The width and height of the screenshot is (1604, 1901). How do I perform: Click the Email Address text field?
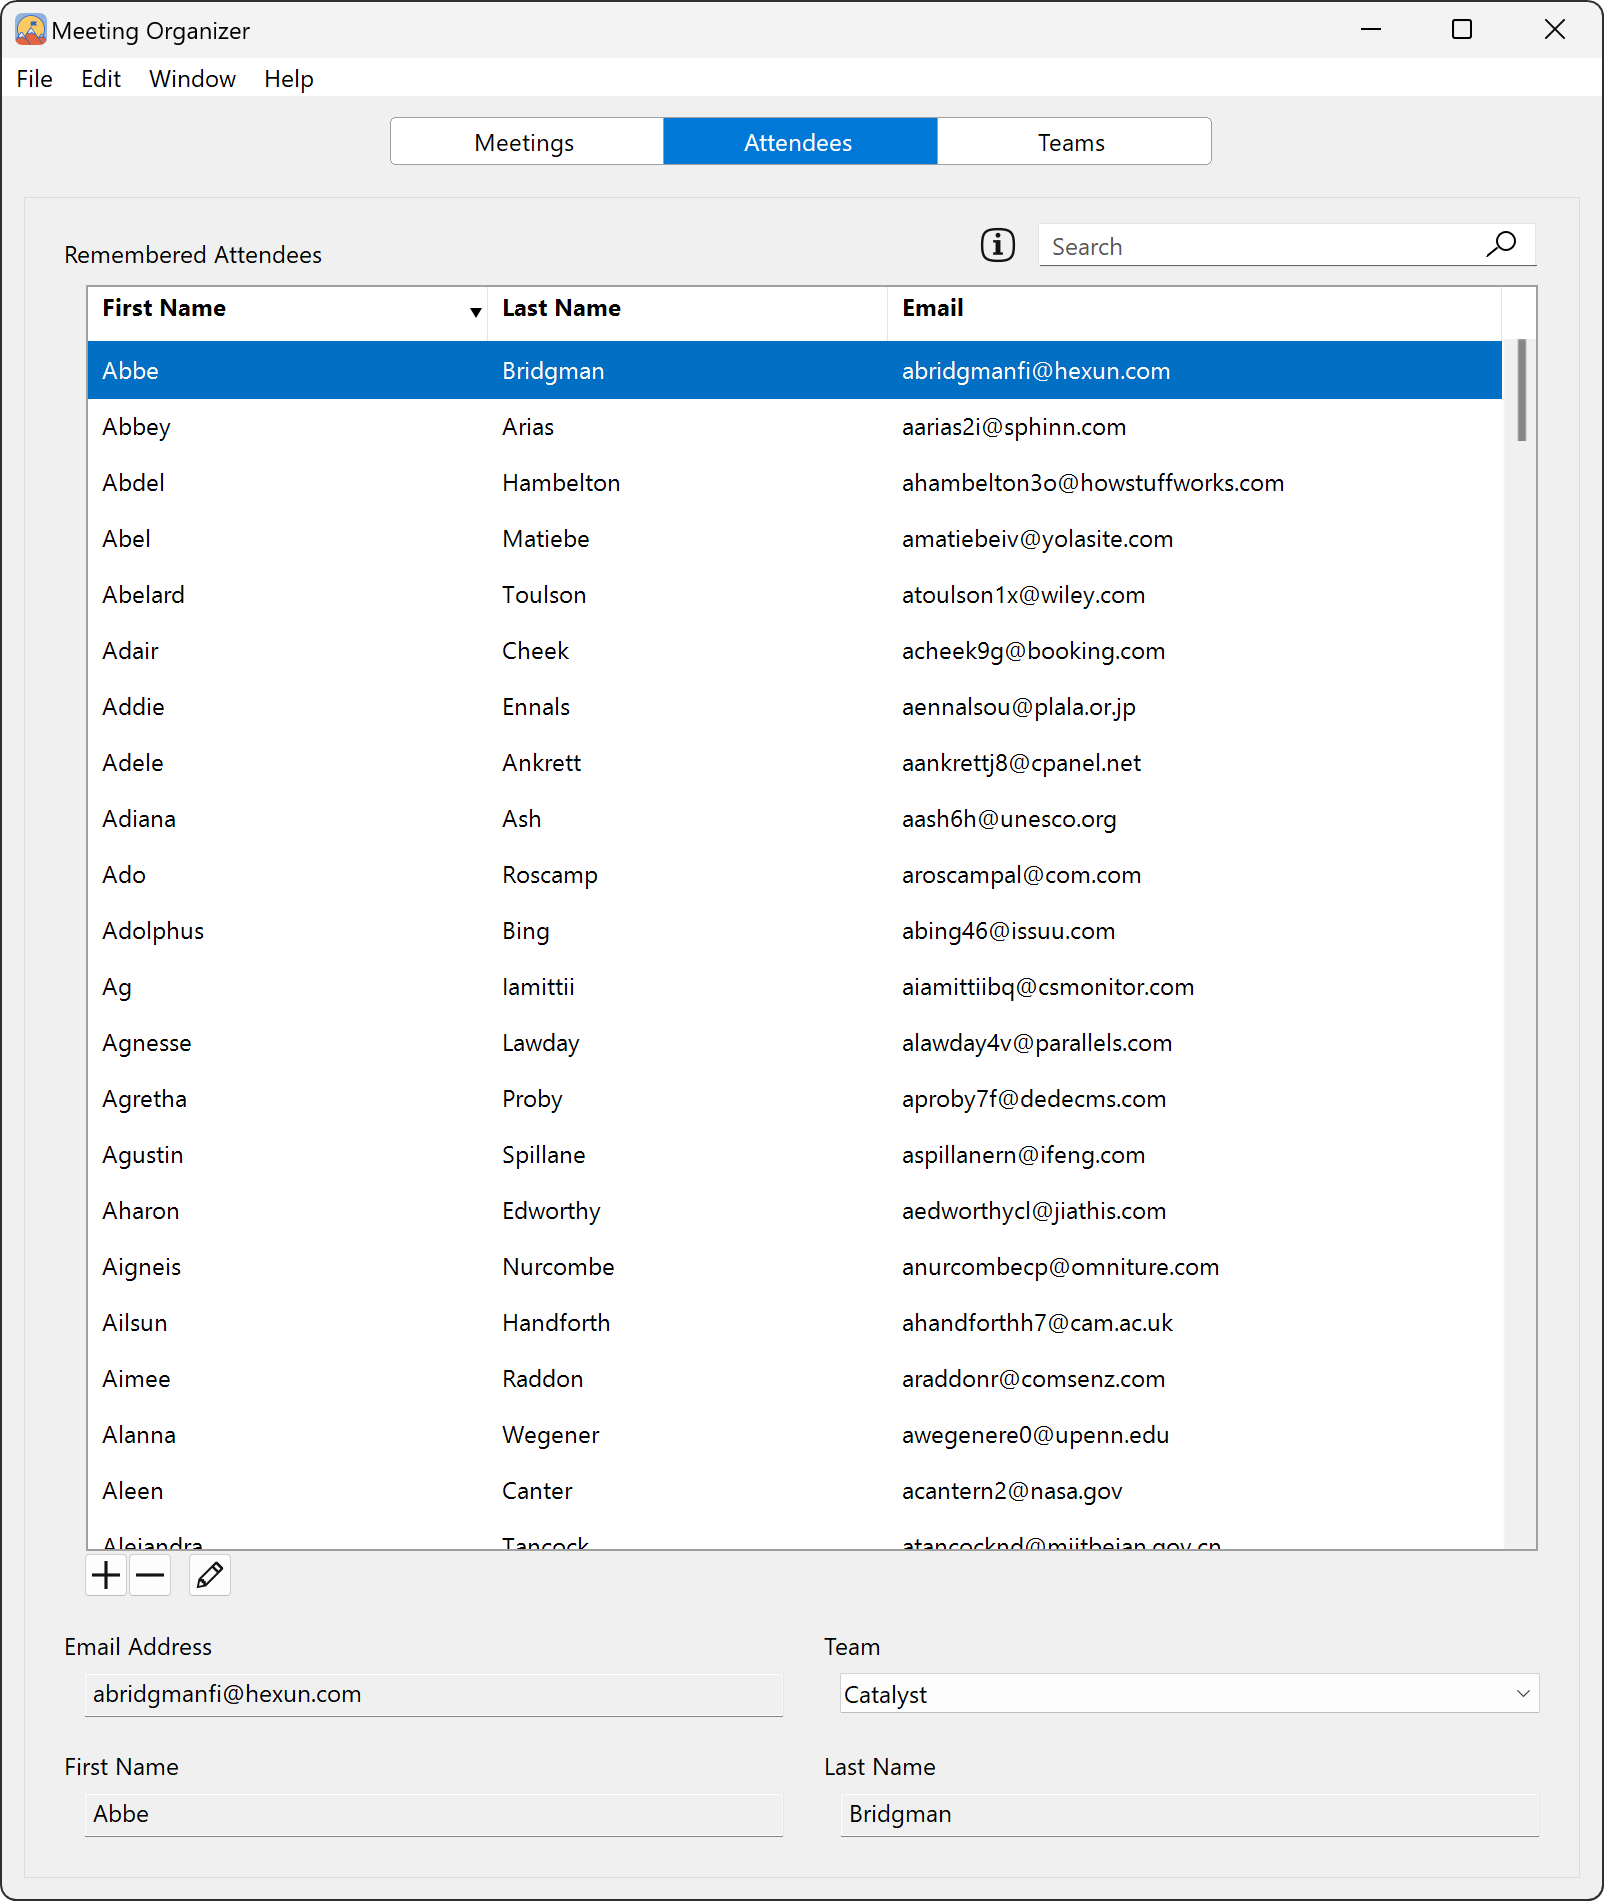tap(433, 1694)
